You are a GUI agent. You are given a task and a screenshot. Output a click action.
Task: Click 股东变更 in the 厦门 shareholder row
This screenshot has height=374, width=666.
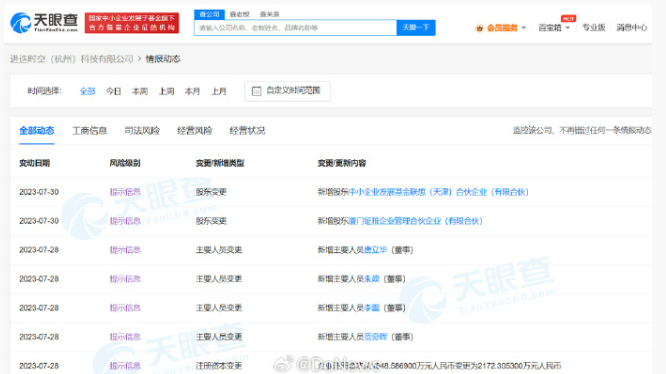click(x=211, y=221)
